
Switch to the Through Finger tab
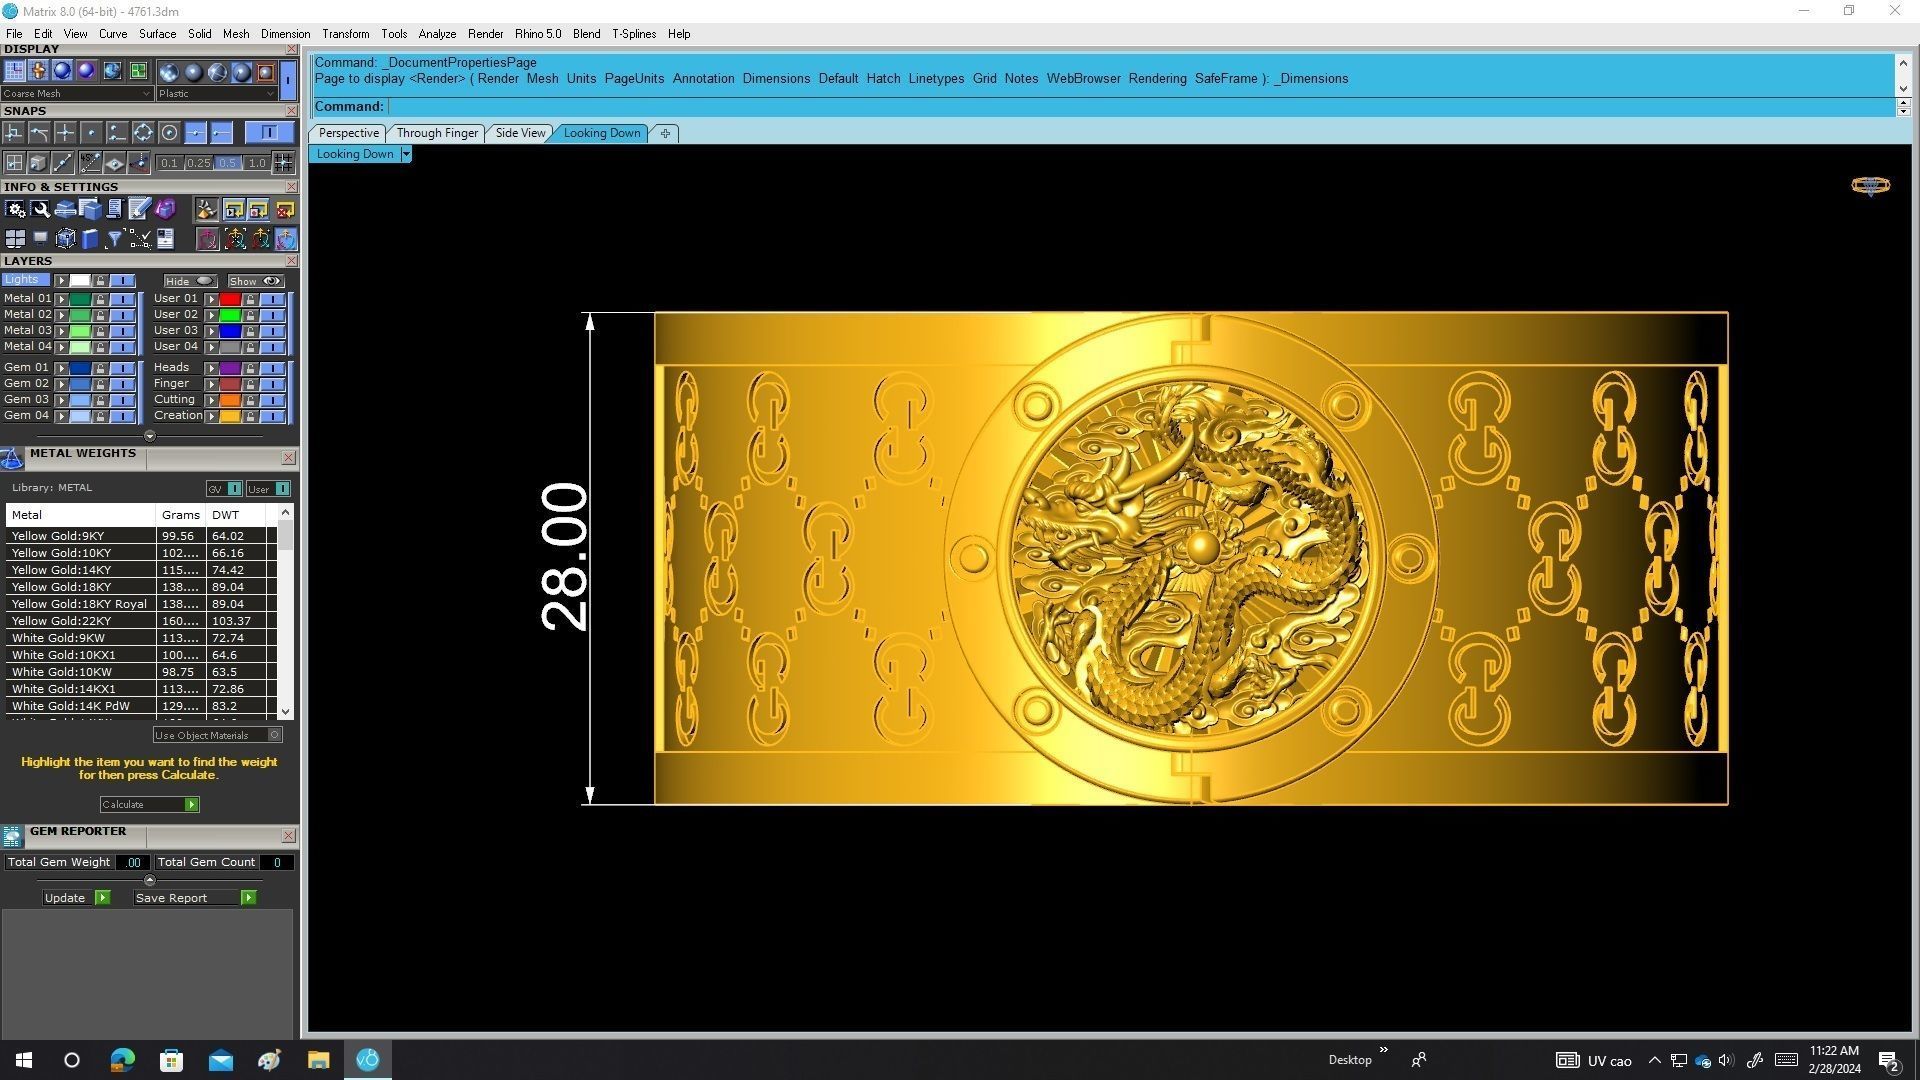[437, 133]
